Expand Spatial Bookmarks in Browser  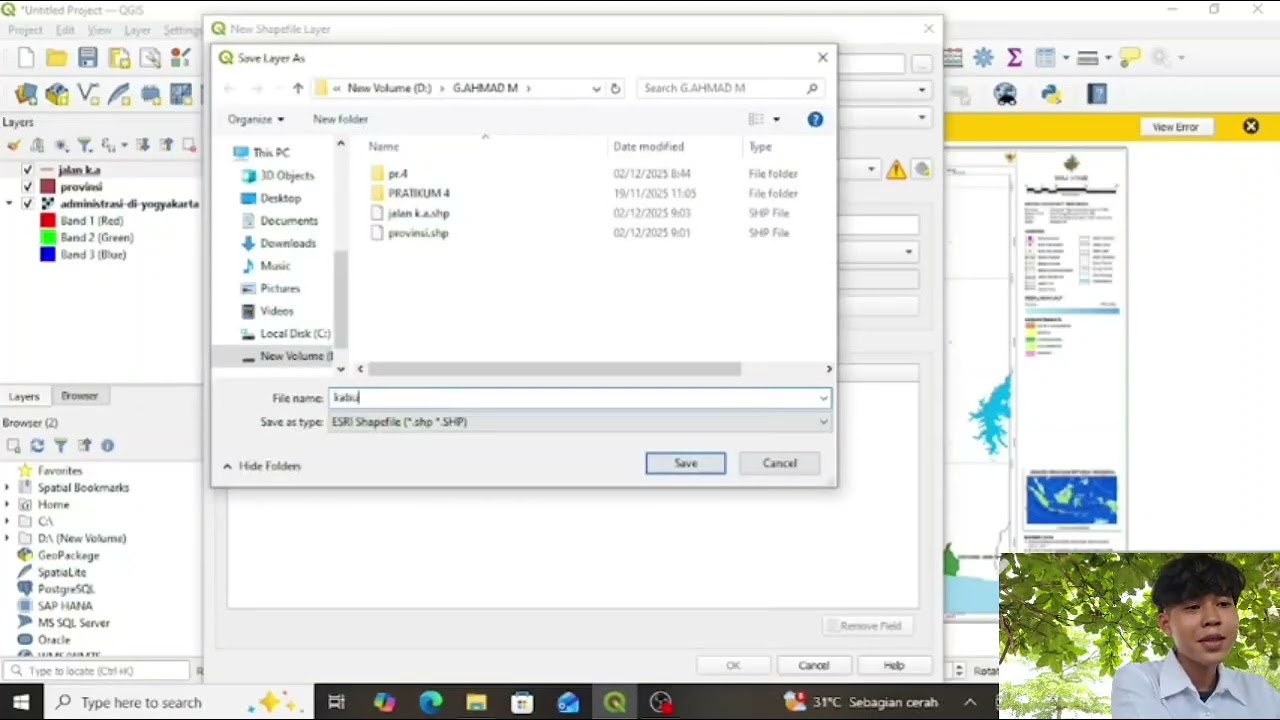pos(8,487)
